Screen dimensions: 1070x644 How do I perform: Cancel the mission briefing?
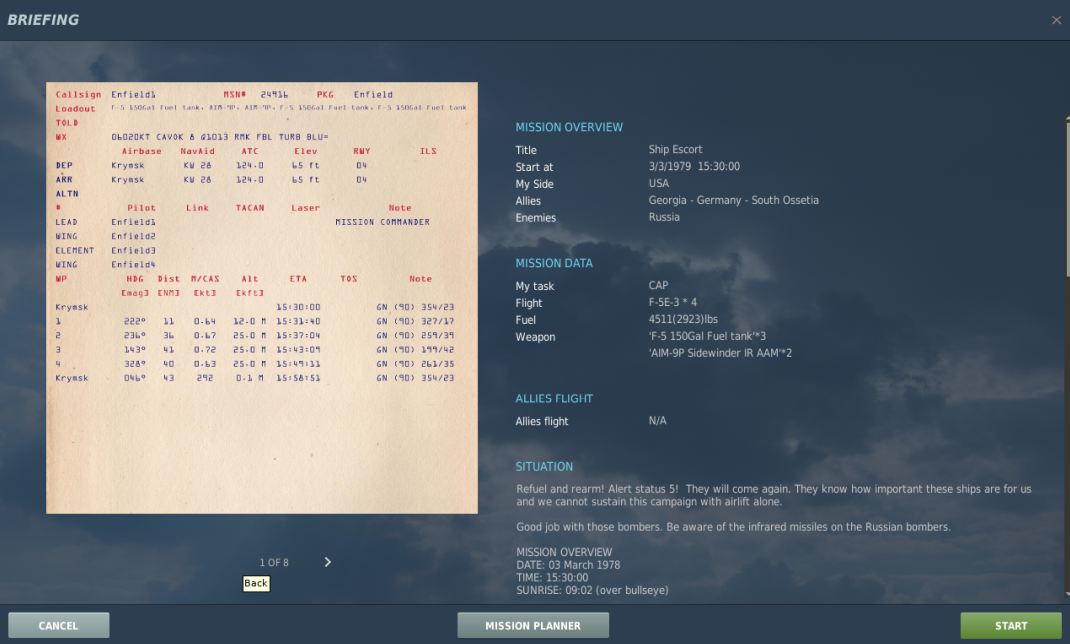(x=59, y=626)
